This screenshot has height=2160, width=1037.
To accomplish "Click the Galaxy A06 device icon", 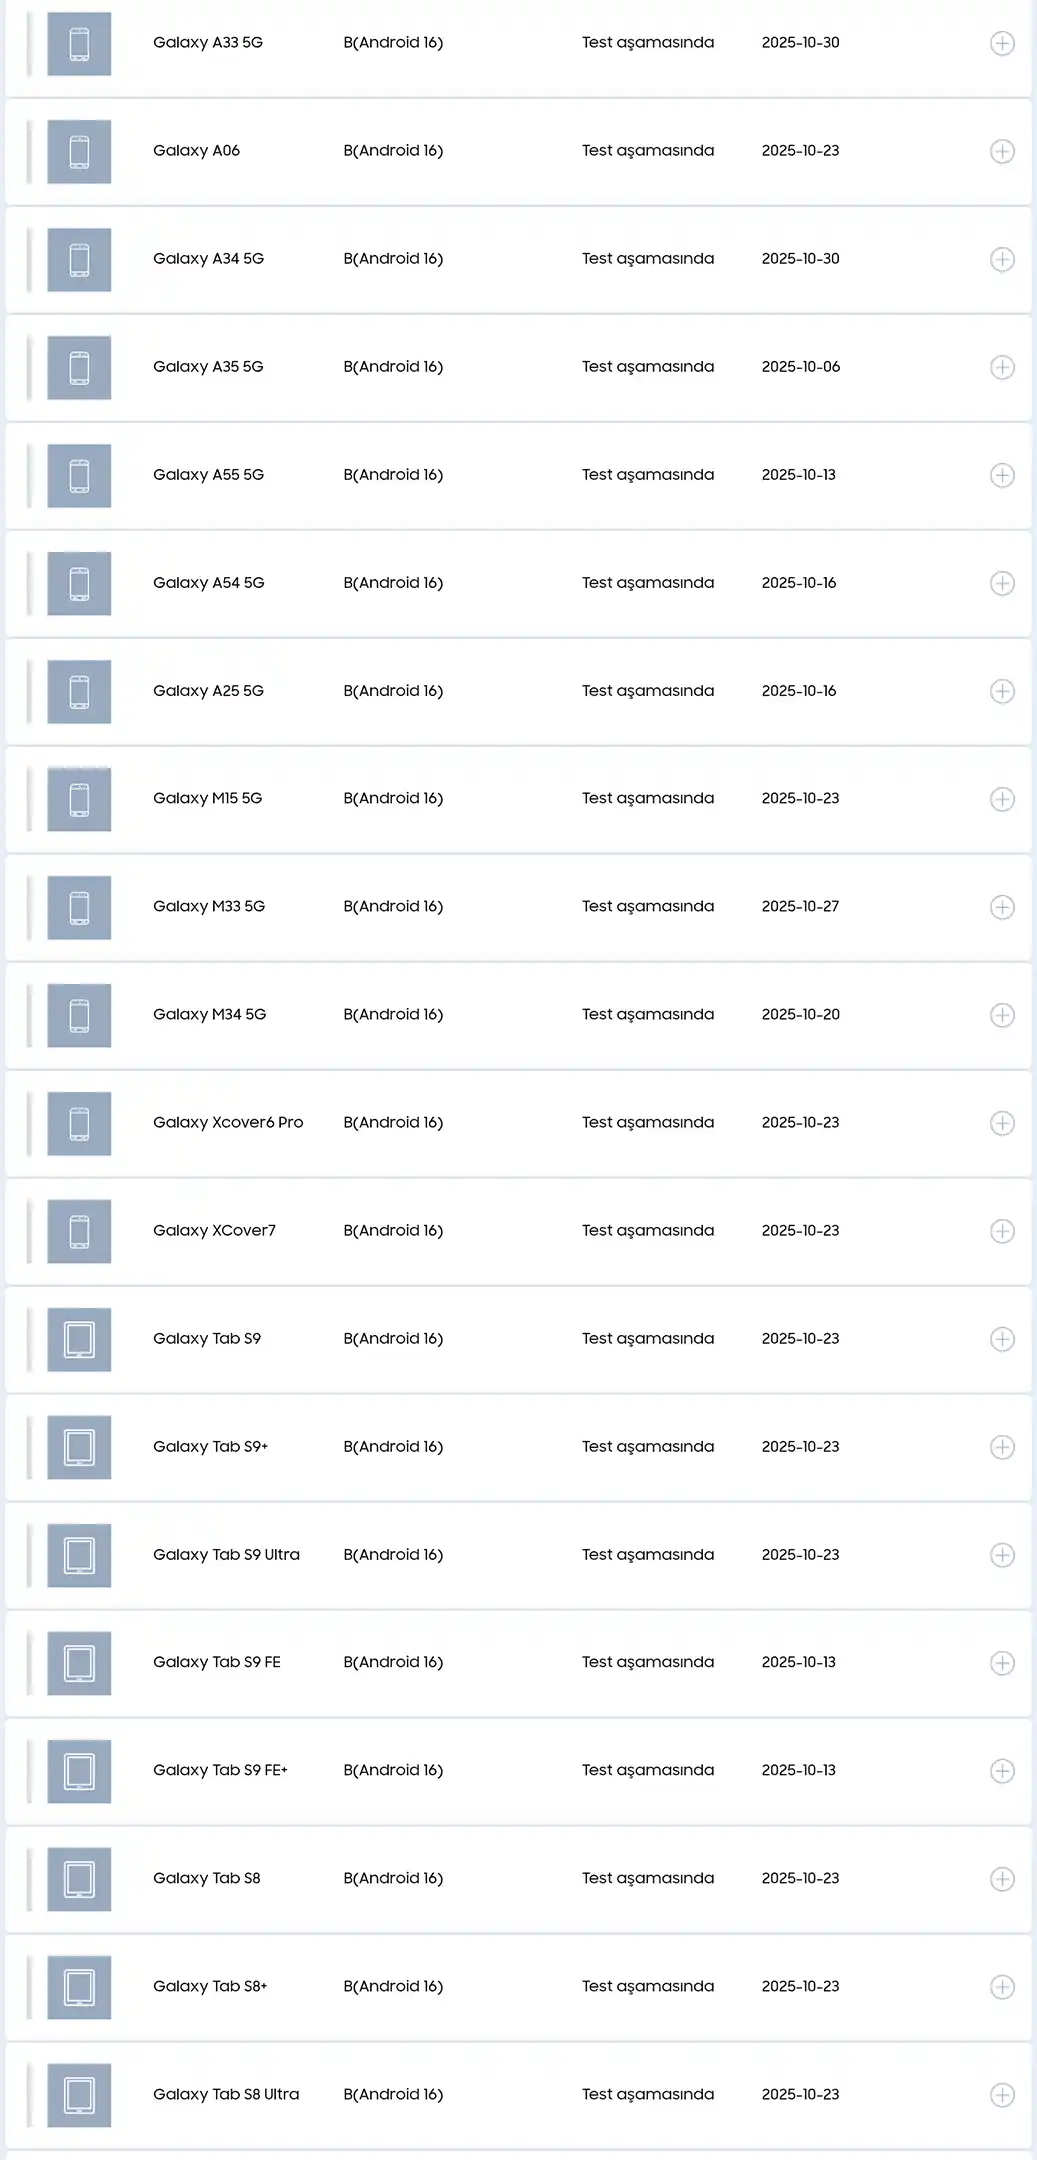I will click(79, 152).
